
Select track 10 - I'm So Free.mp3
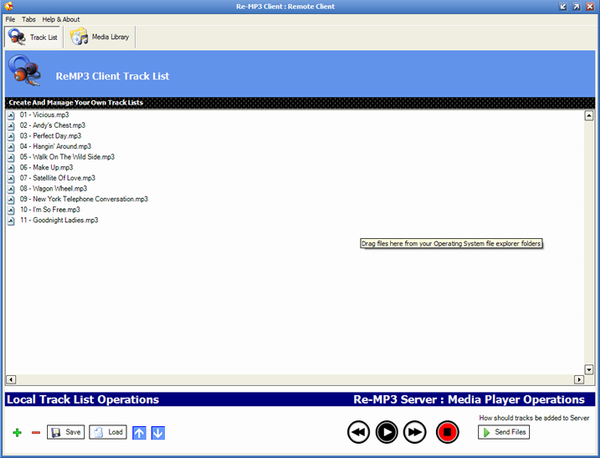coord(50,210)
